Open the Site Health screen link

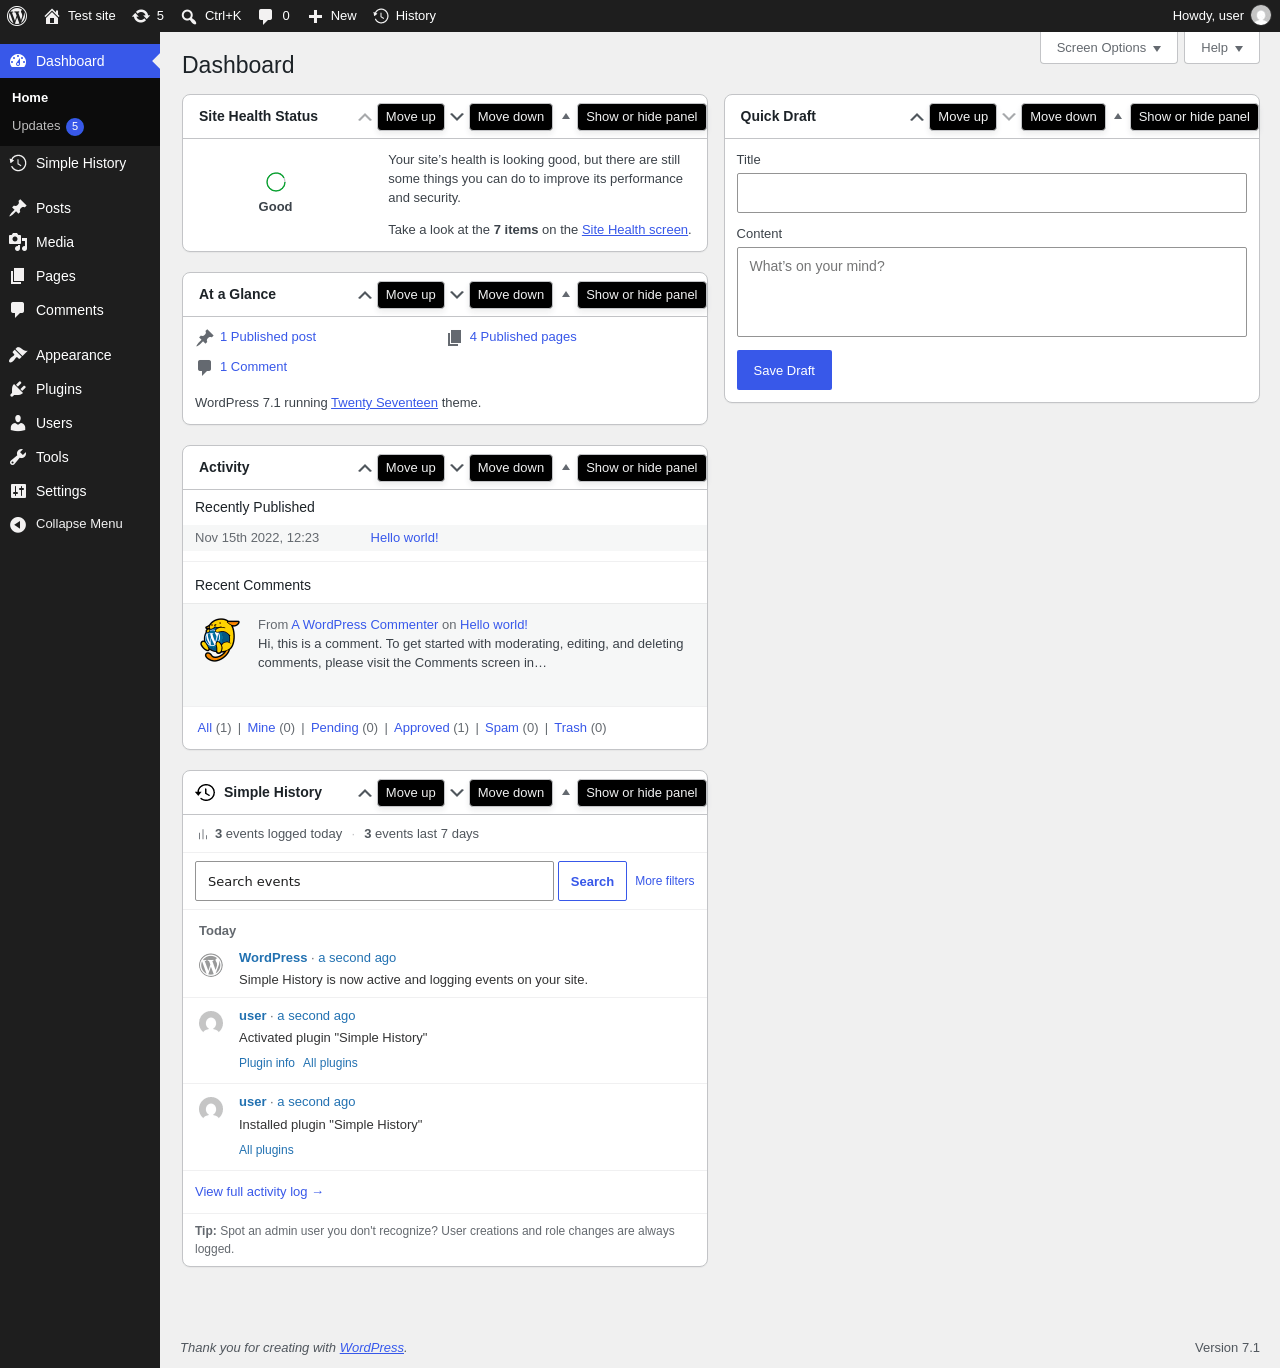click(x=635, y=230)
